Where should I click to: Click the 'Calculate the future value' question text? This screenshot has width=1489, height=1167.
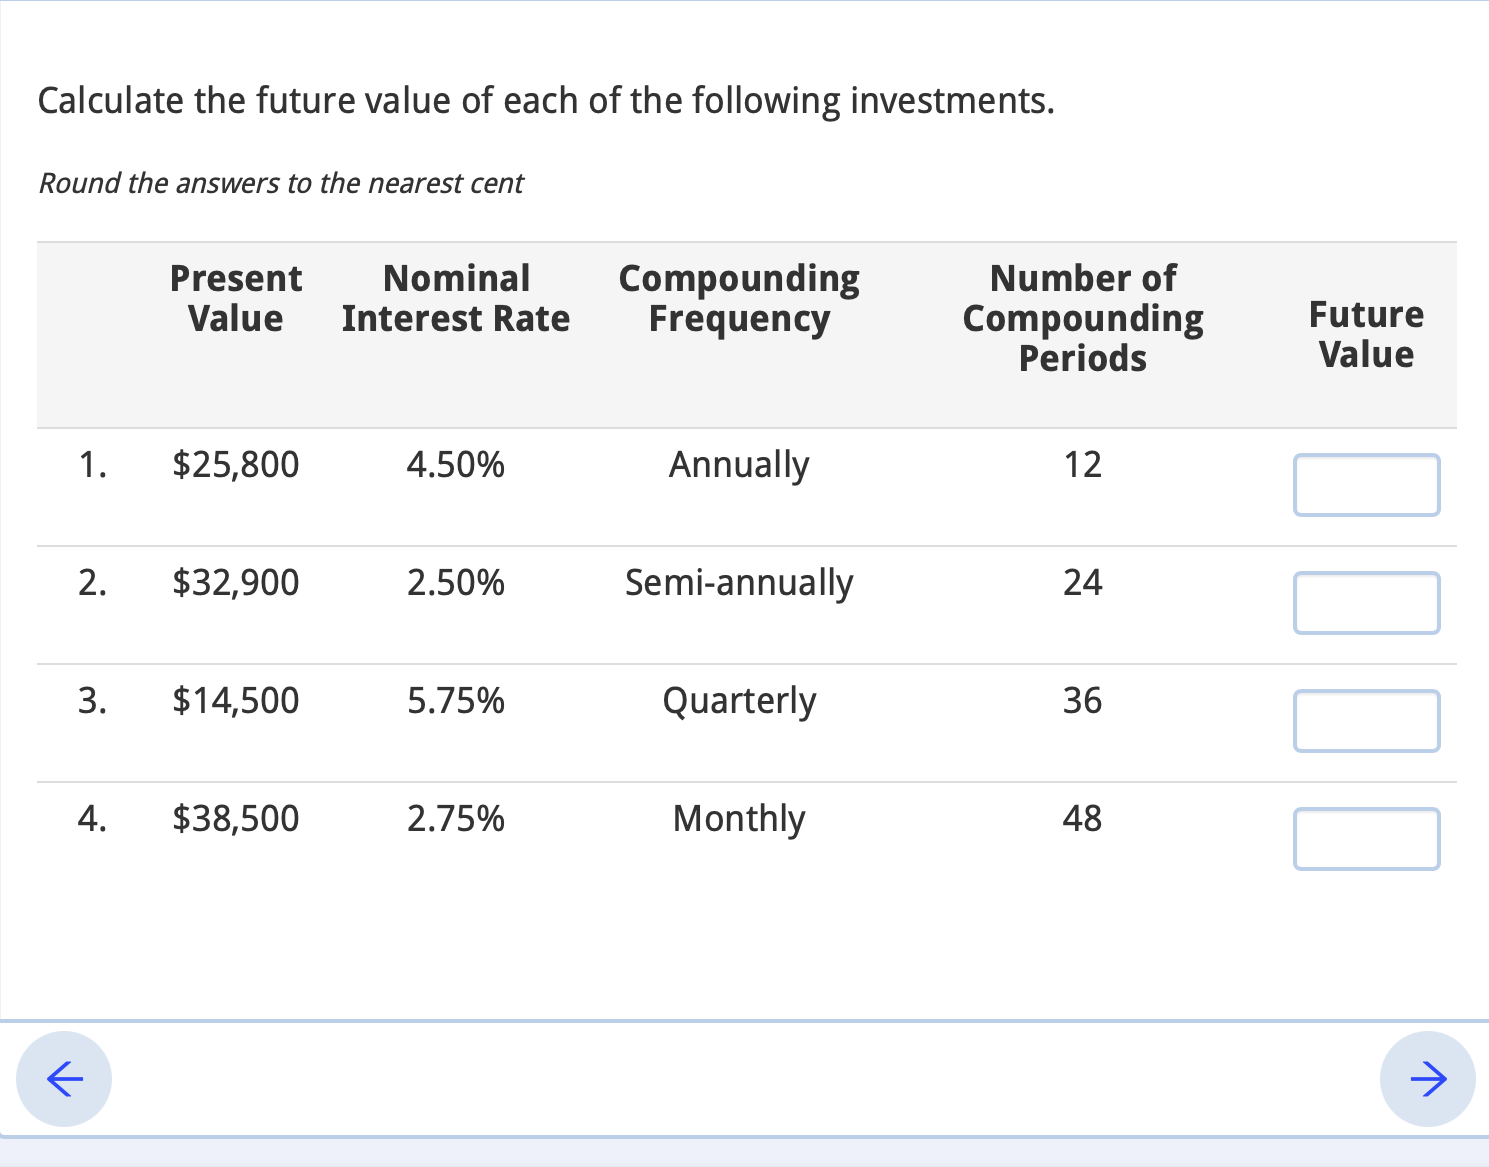pos(546,102)
